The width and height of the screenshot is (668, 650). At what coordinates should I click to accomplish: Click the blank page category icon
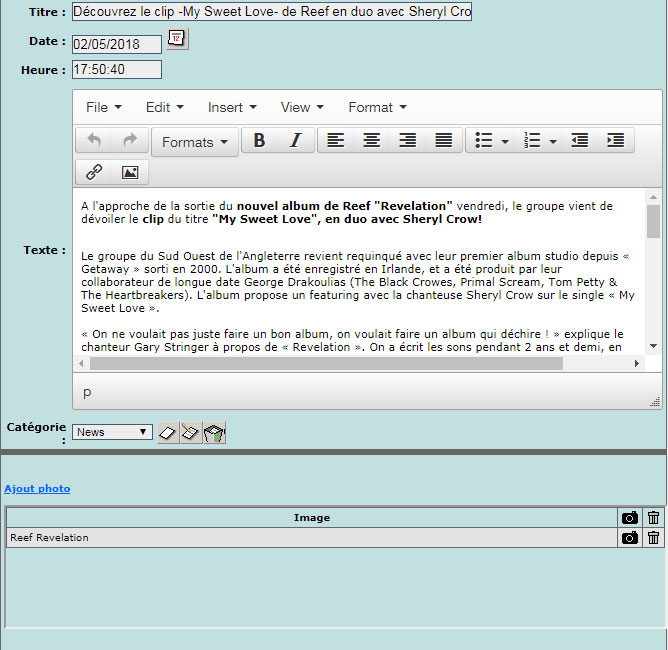click(x=168, y=433)
